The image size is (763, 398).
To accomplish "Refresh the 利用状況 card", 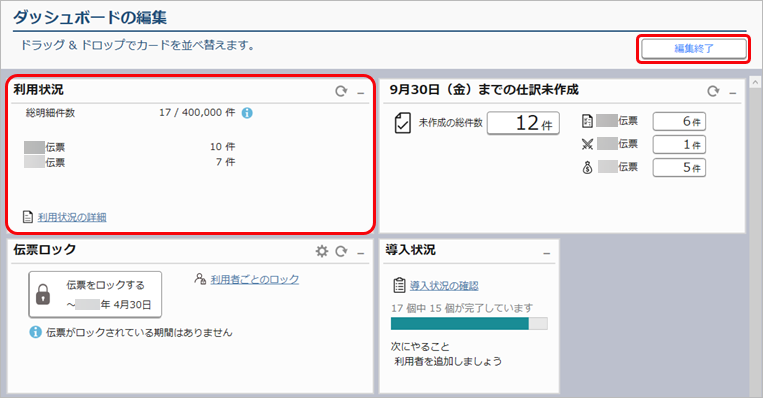I will (341, 91).
